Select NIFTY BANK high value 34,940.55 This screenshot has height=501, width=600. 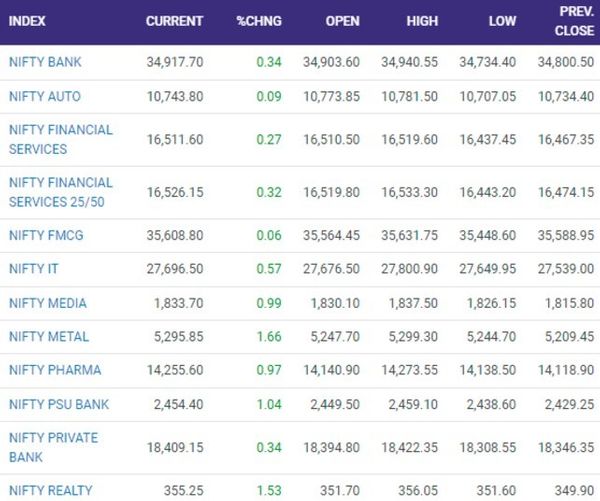pos(409,62)
